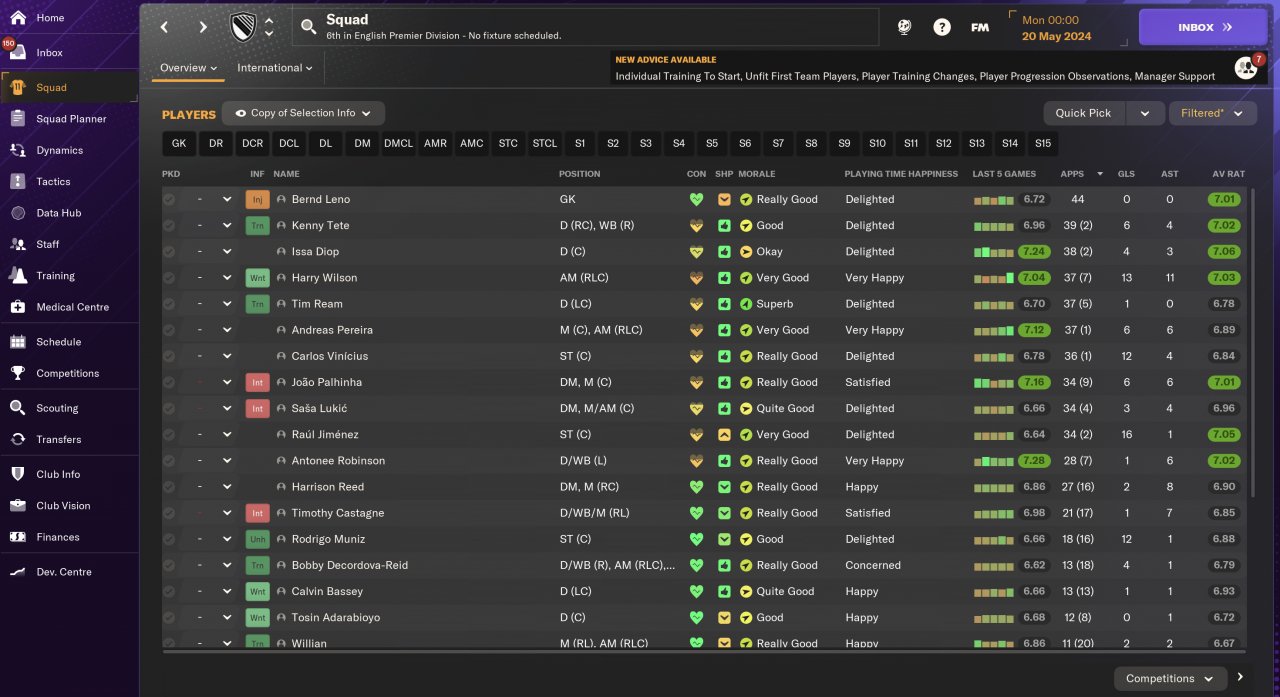This screenshot has height=697, width=1280.
Task: Click the Medical Centre icon
Action: tap(17, 307)
